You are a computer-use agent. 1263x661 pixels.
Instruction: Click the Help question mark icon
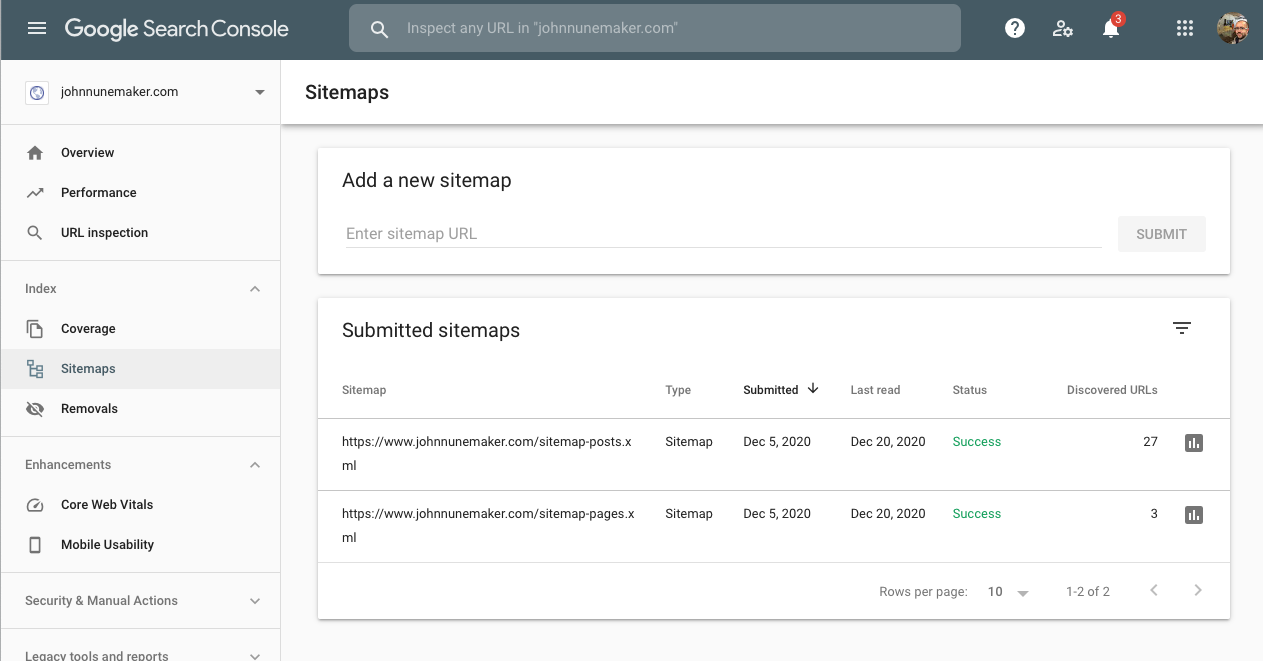click(1015, 29)
